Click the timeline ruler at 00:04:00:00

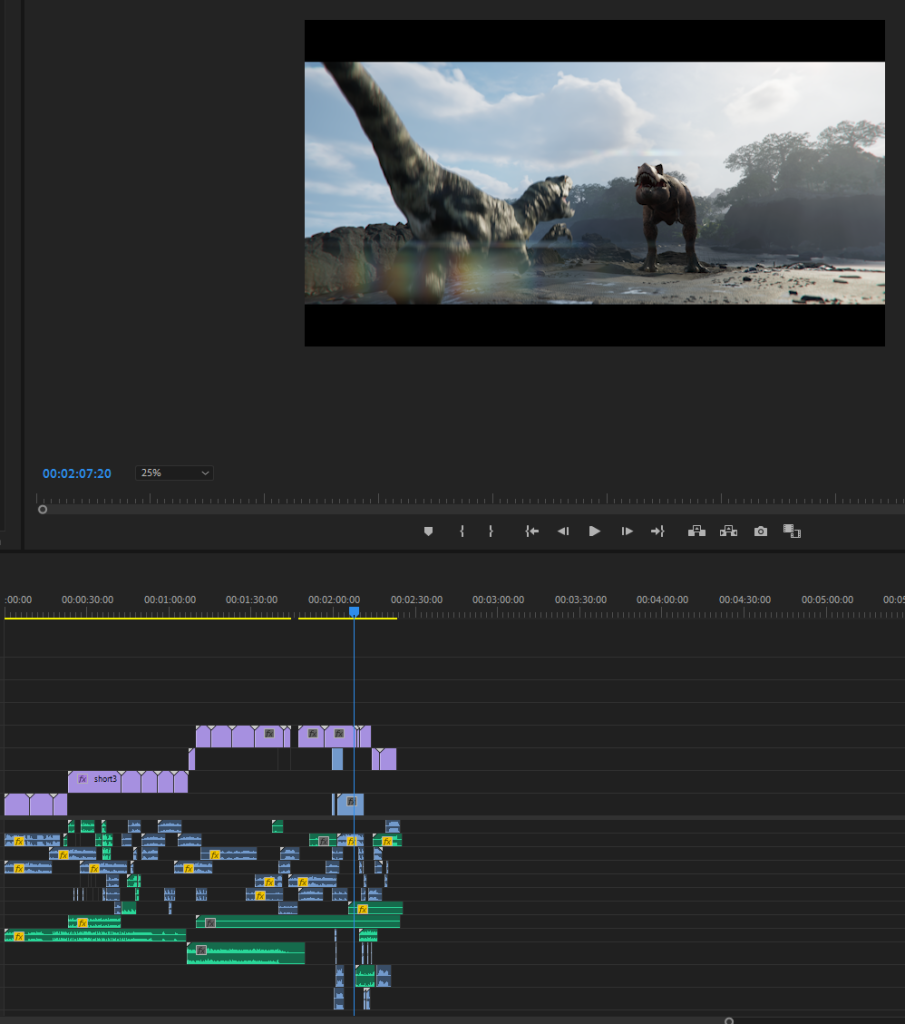[x=662, y=600]
